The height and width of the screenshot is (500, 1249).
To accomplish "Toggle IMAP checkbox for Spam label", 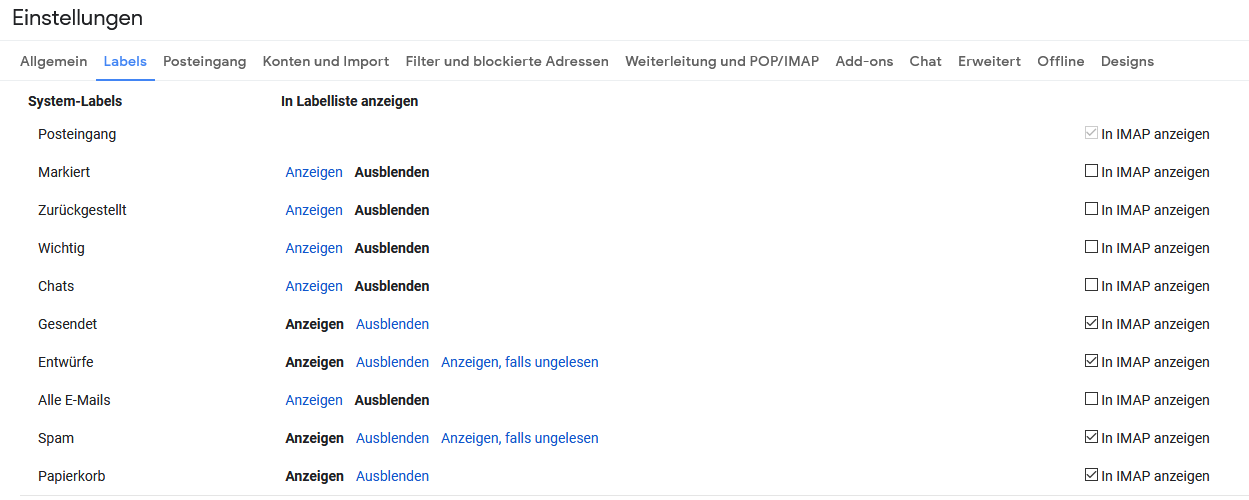I will (1091, 437).
